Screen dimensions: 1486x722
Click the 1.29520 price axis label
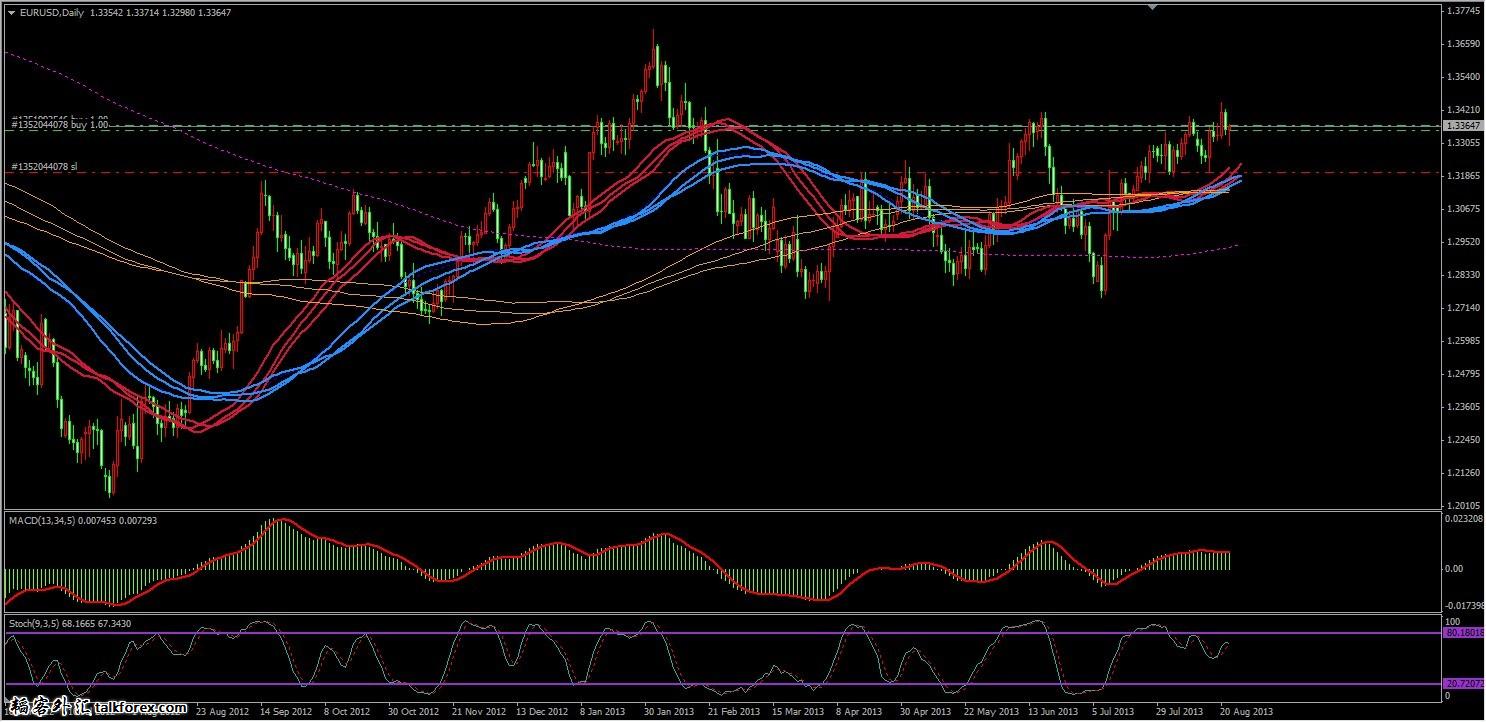(1464, 242)
